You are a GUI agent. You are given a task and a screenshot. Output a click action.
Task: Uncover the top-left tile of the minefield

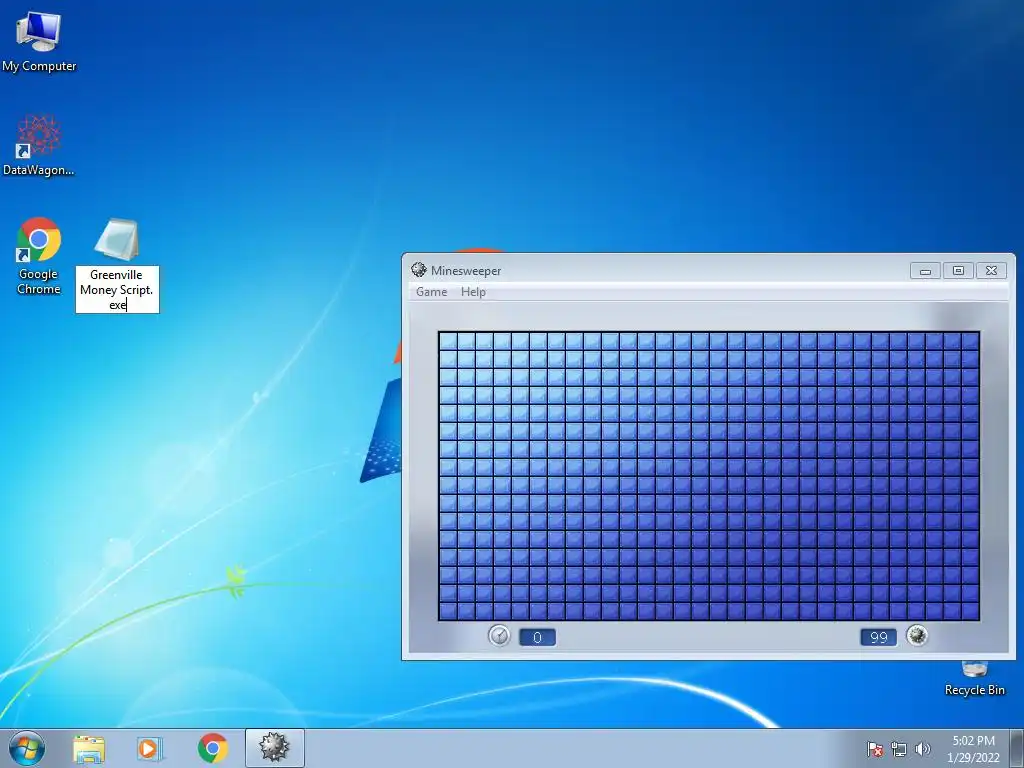click(448, 341)
